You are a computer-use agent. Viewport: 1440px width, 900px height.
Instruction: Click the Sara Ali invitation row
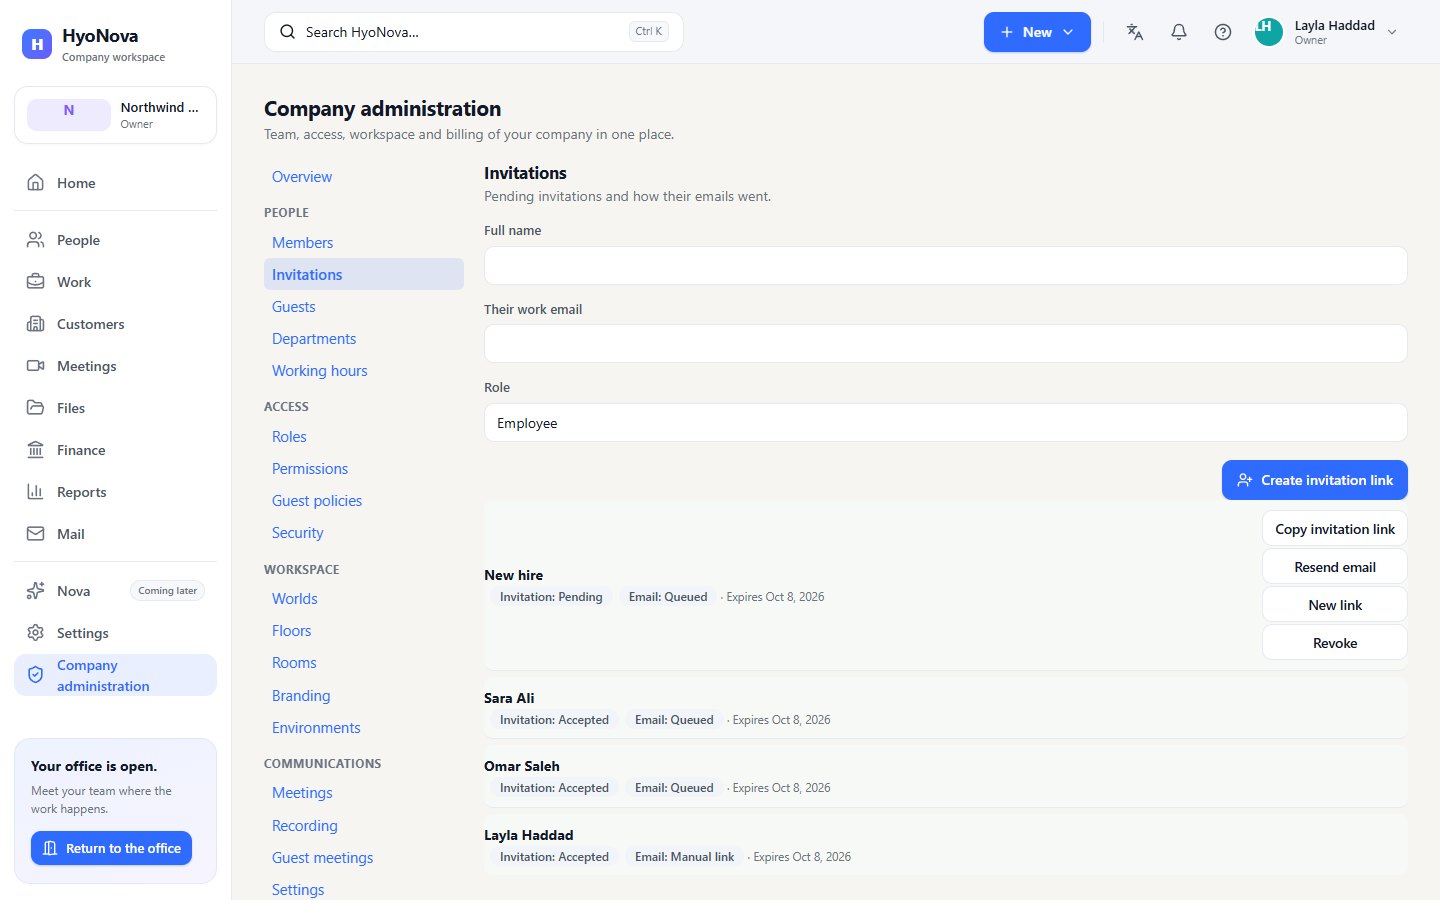(945, 709)
